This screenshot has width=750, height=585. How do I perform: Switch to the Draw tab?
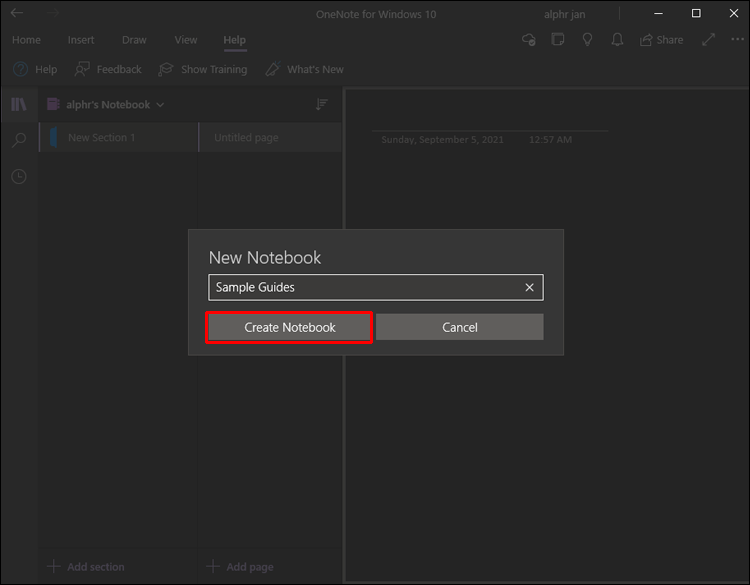134,40
